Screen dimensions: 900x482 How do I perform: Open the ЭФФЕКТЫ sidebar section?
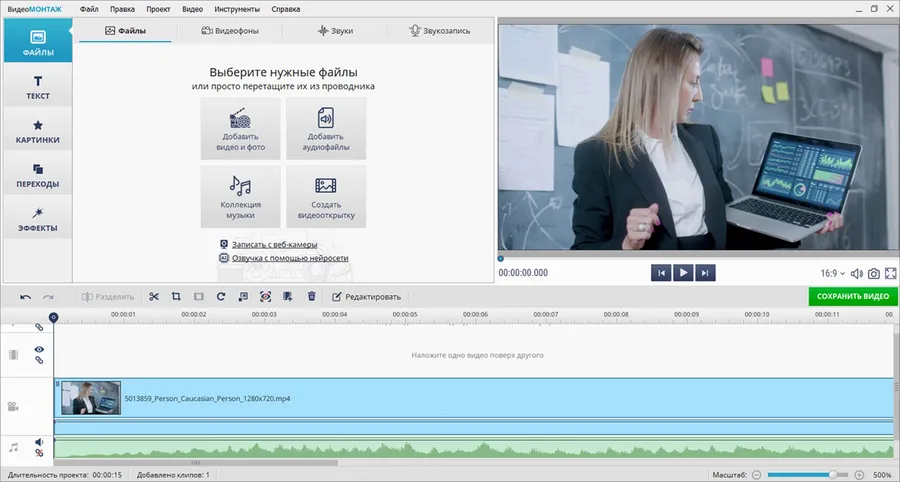[x=38, y=219]
